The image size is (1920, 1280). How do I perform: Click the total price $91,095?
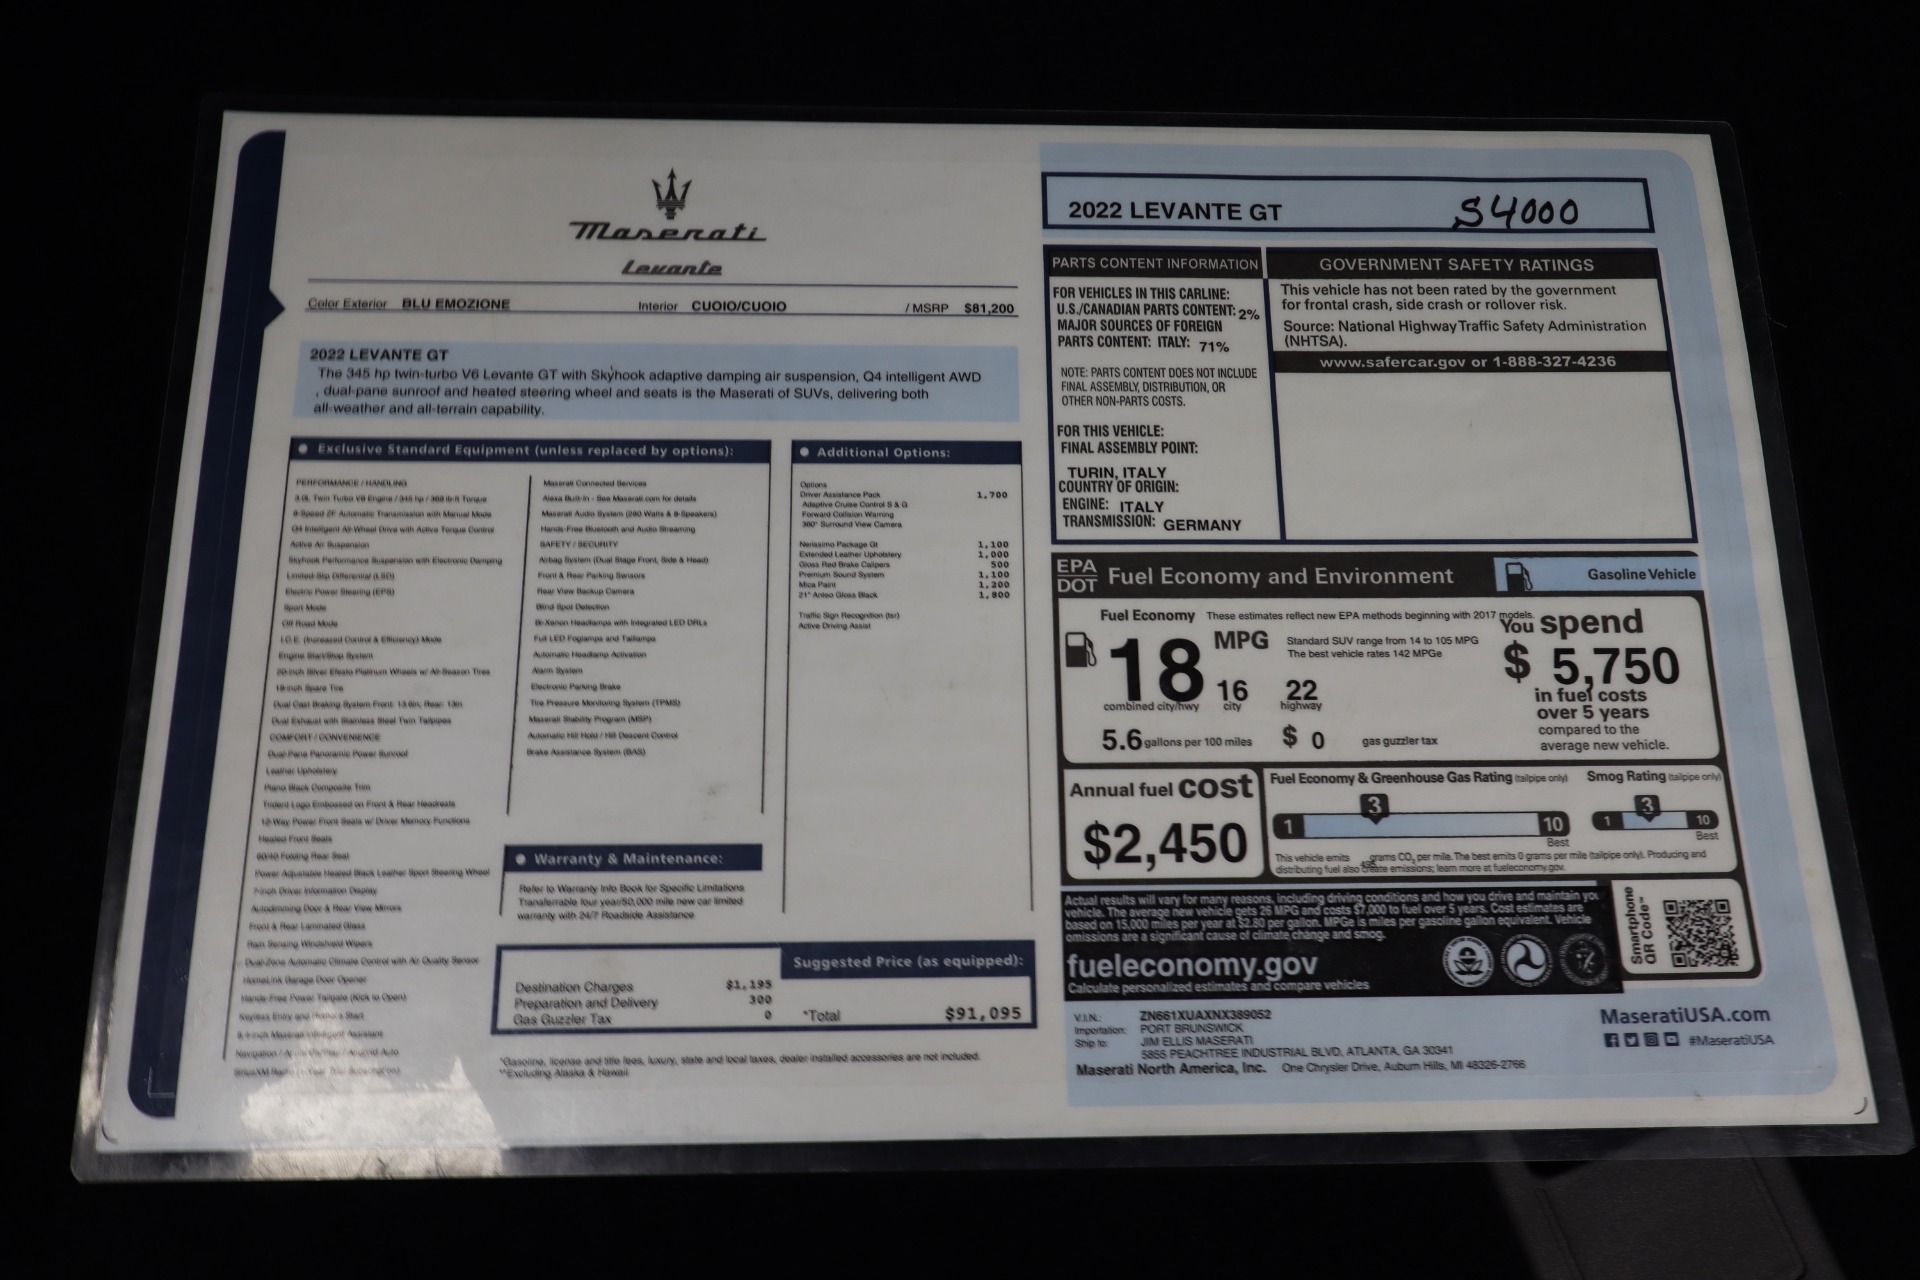(983, 1013)
